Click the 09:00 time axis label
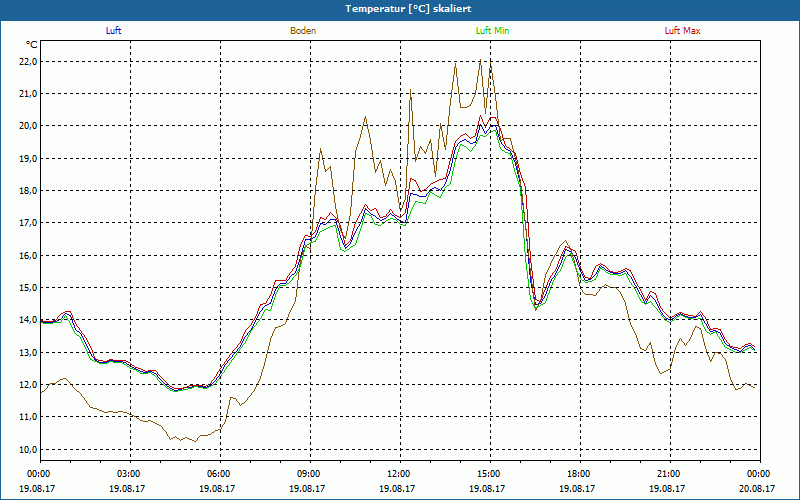 [310, 474]
